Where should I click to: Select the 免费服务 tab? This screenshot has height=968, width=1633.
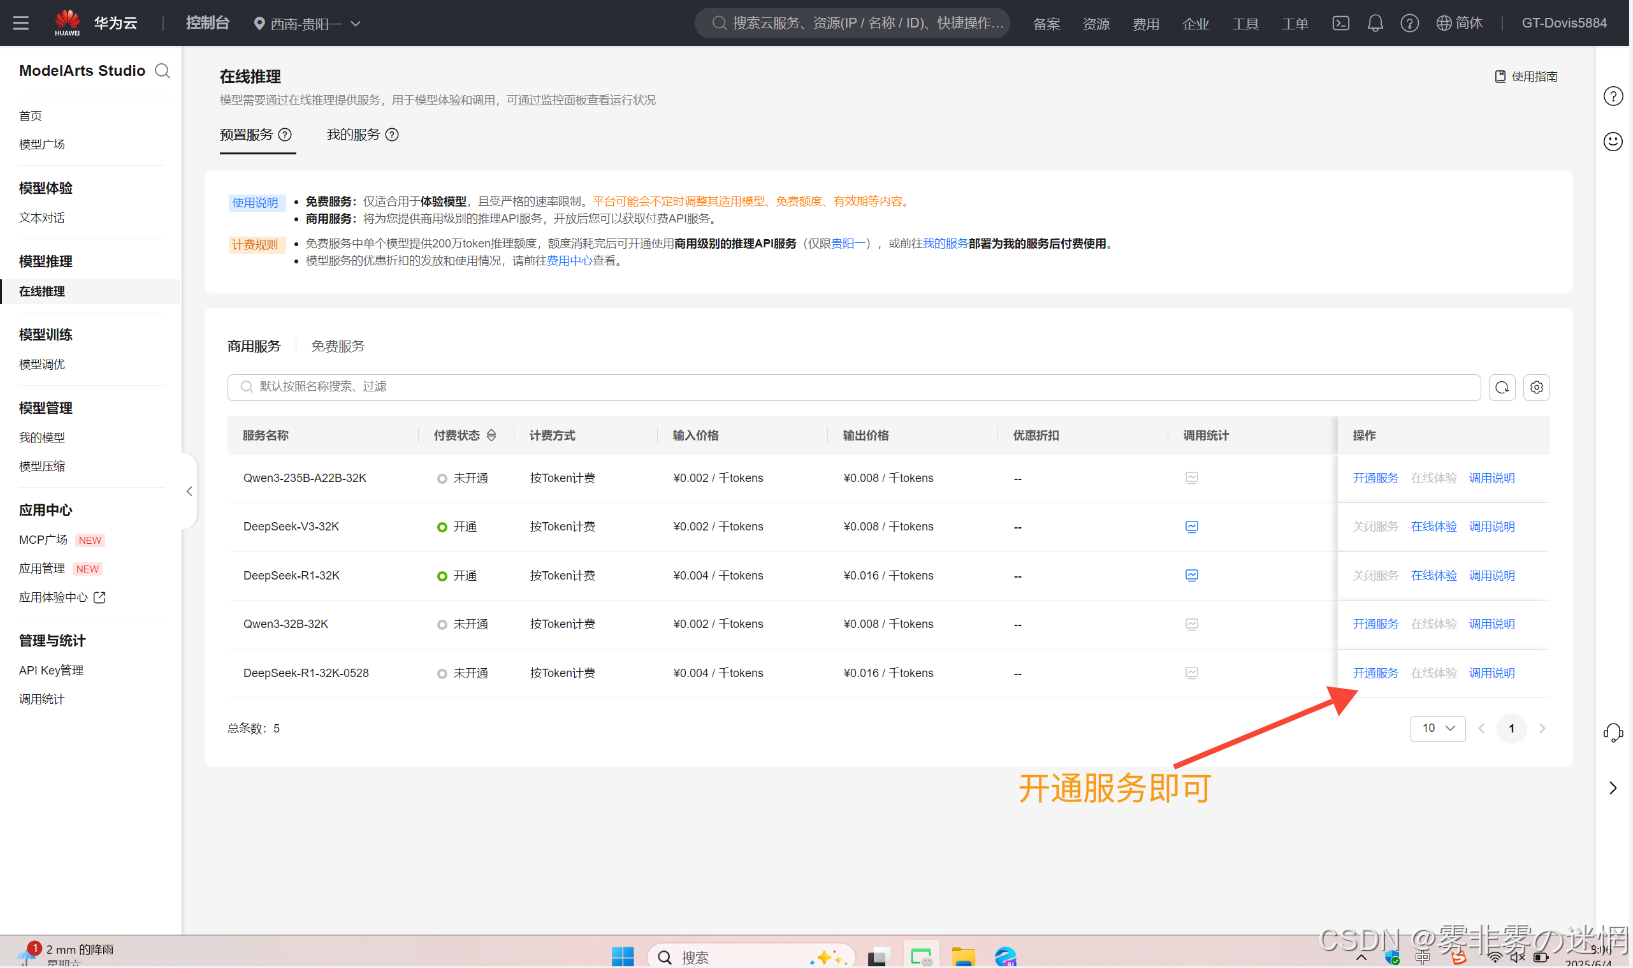[338, 346]
